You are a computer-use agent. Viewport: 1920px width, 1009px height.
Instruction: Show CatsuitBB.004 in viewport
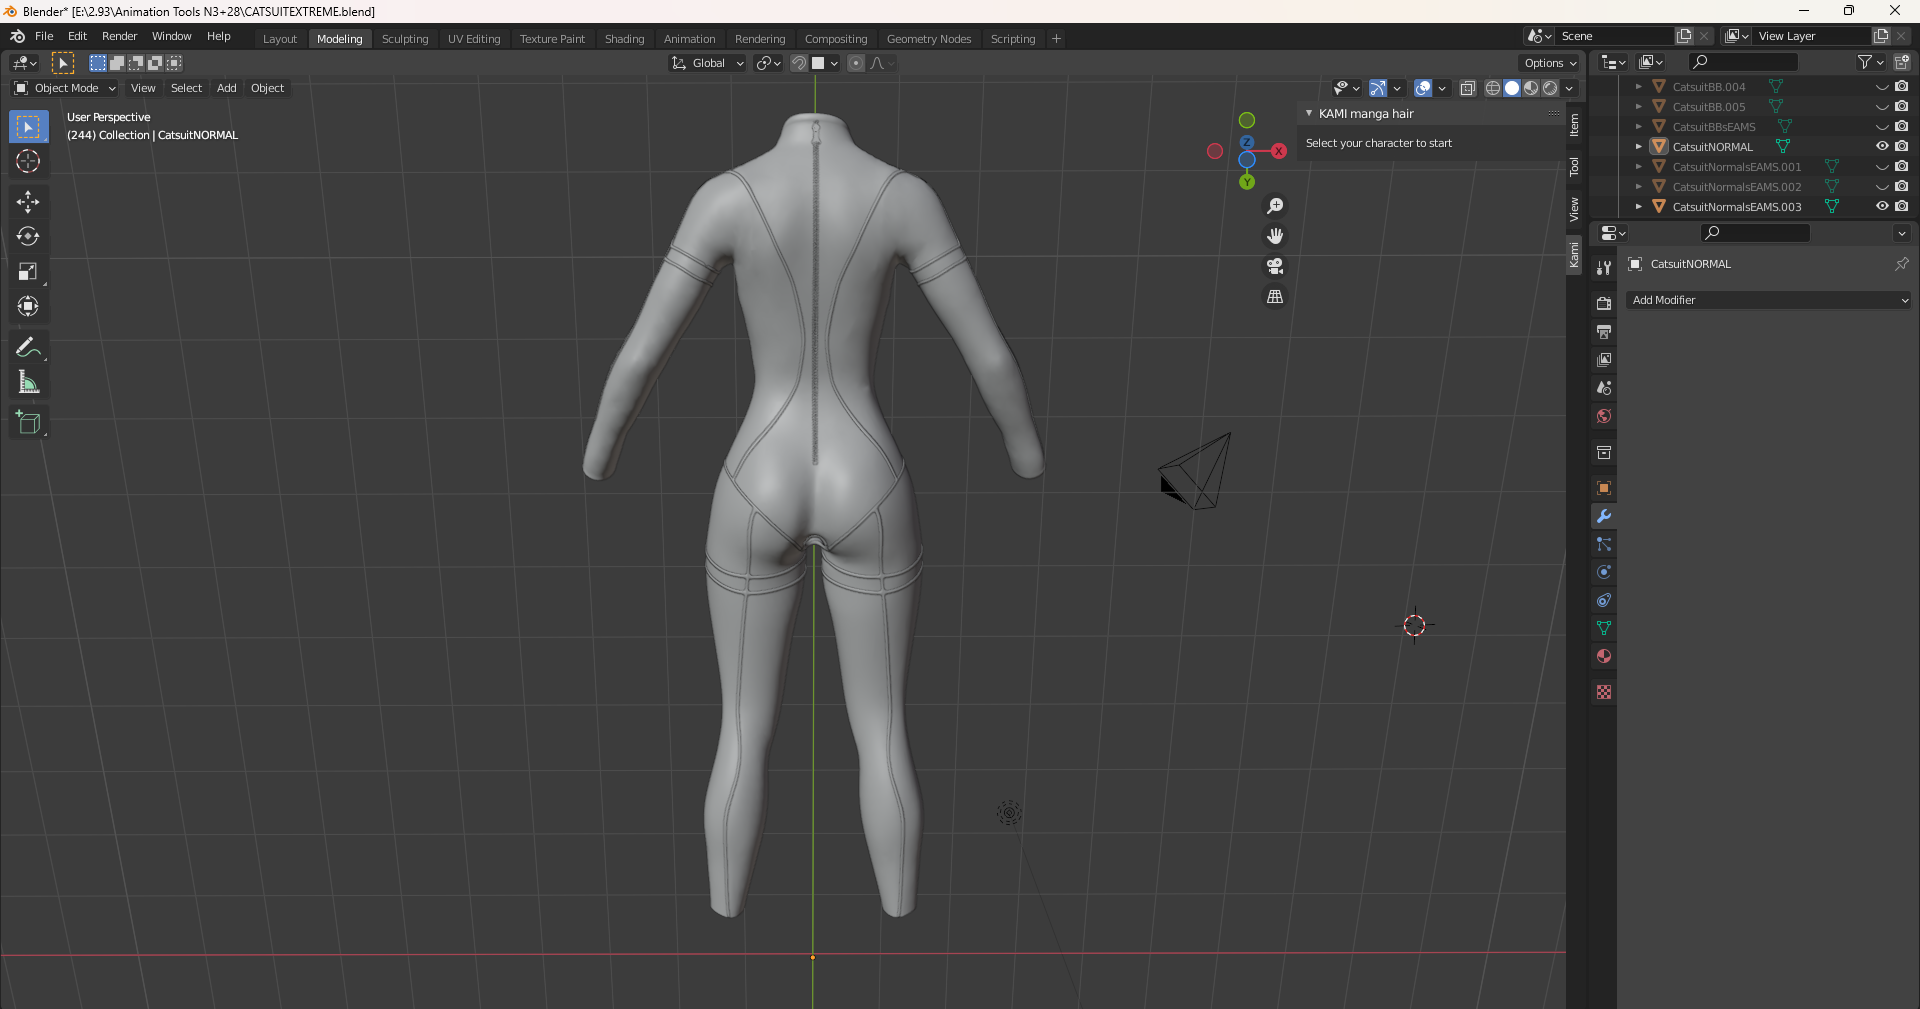[x=1882, y=87]
